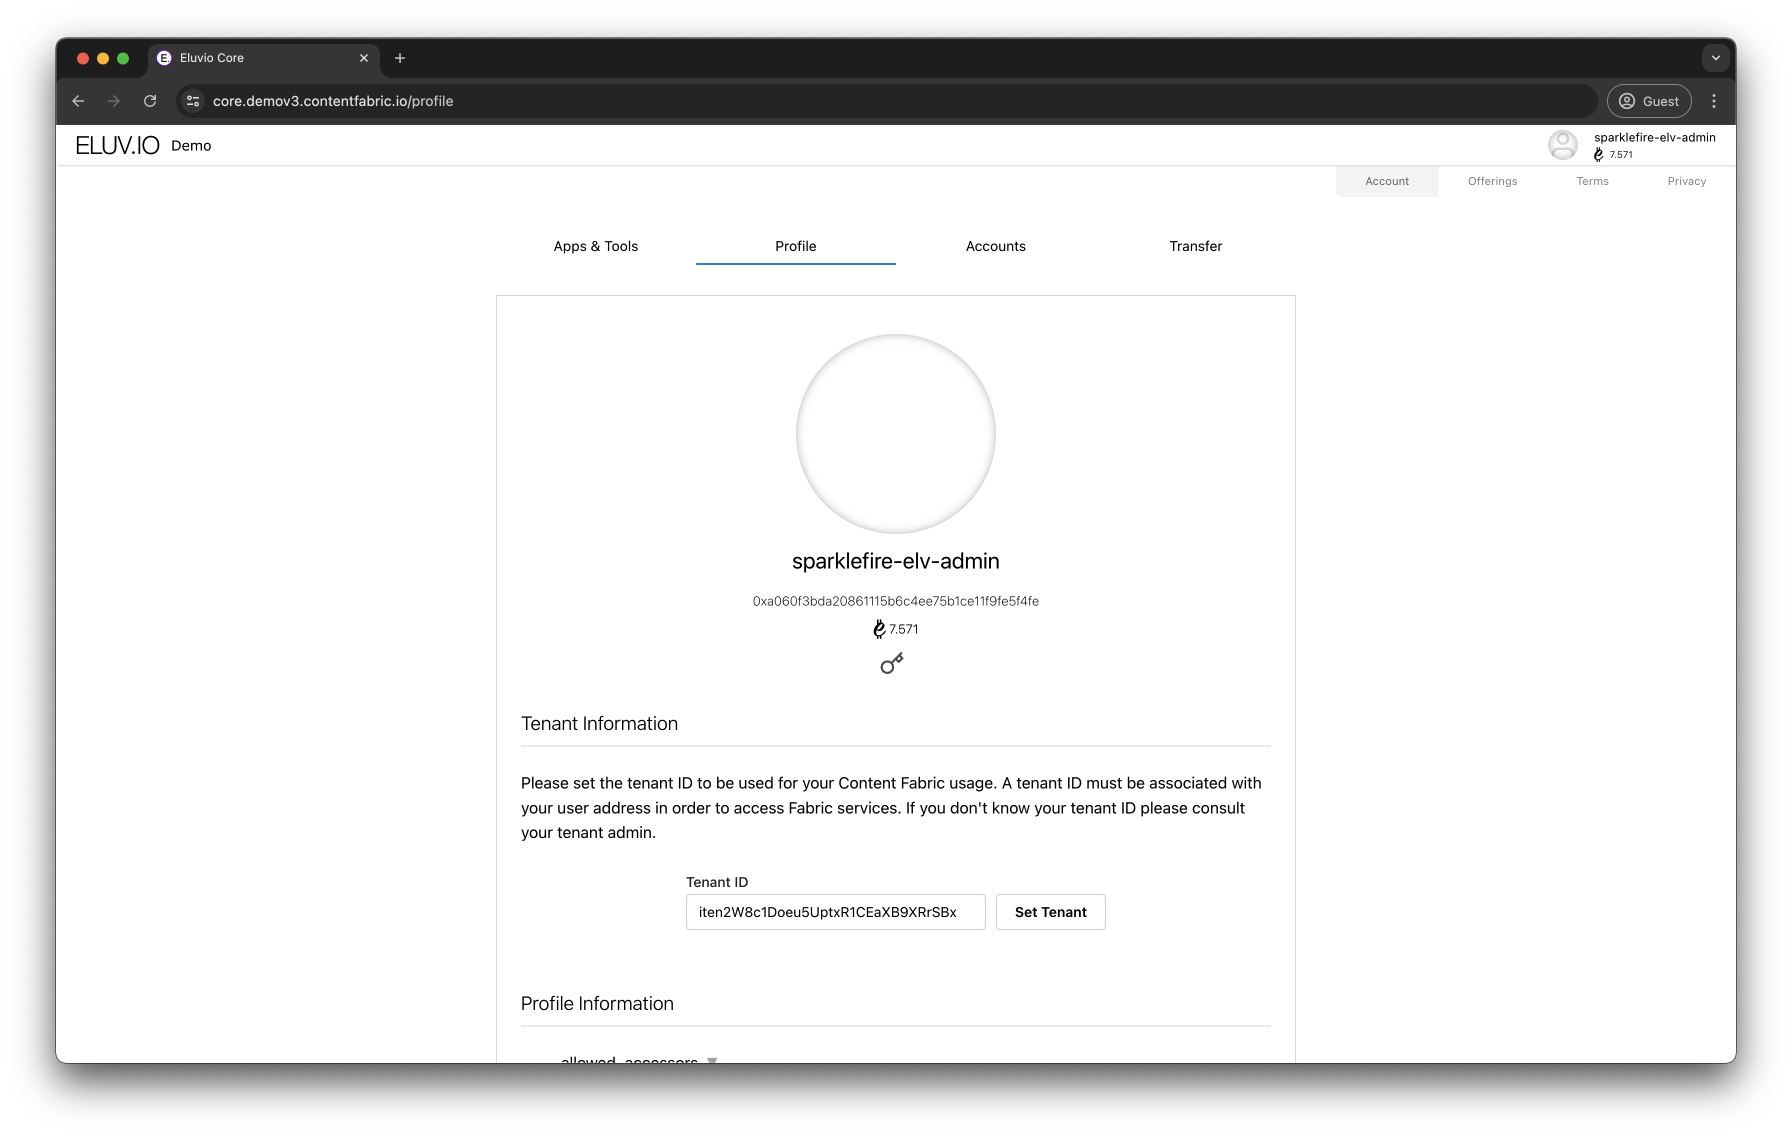1792x1137 pixels.
Task: Select the Transfer tab
Action: click(x=1196, y=246)
